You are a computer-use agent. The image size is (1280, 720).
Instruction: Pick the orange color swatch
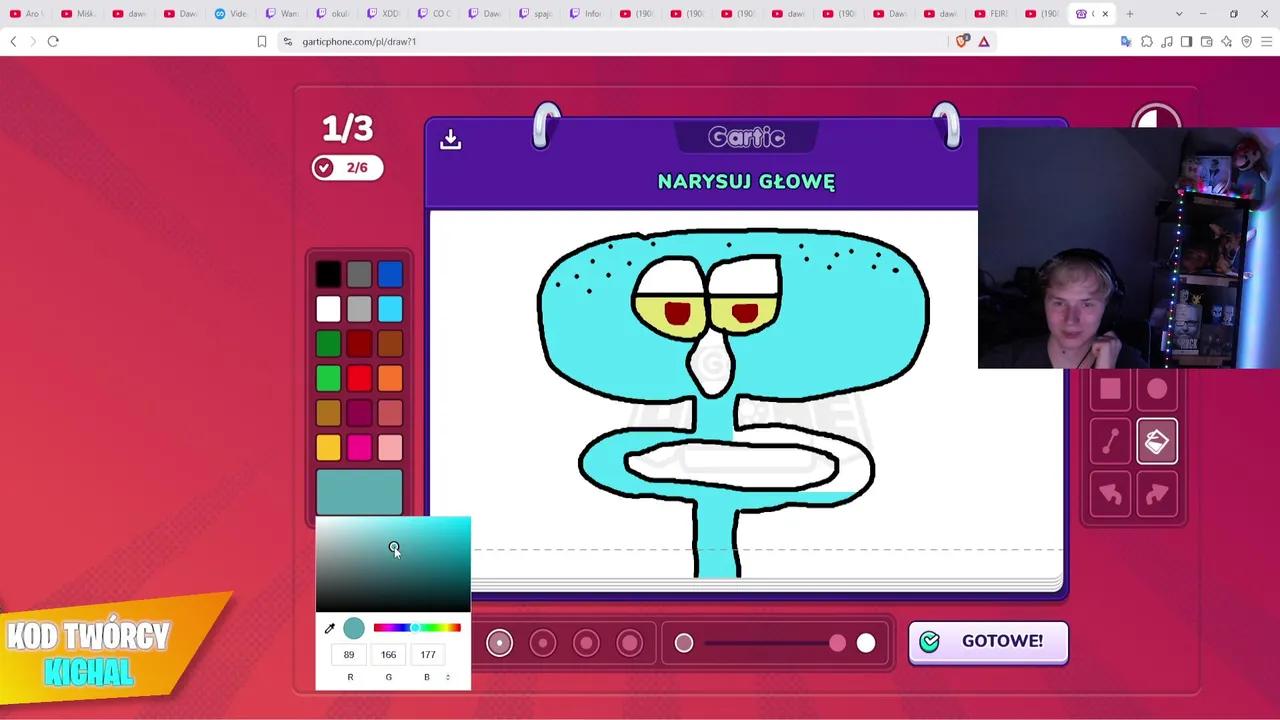pyautogui.click(x=390, y=378)
